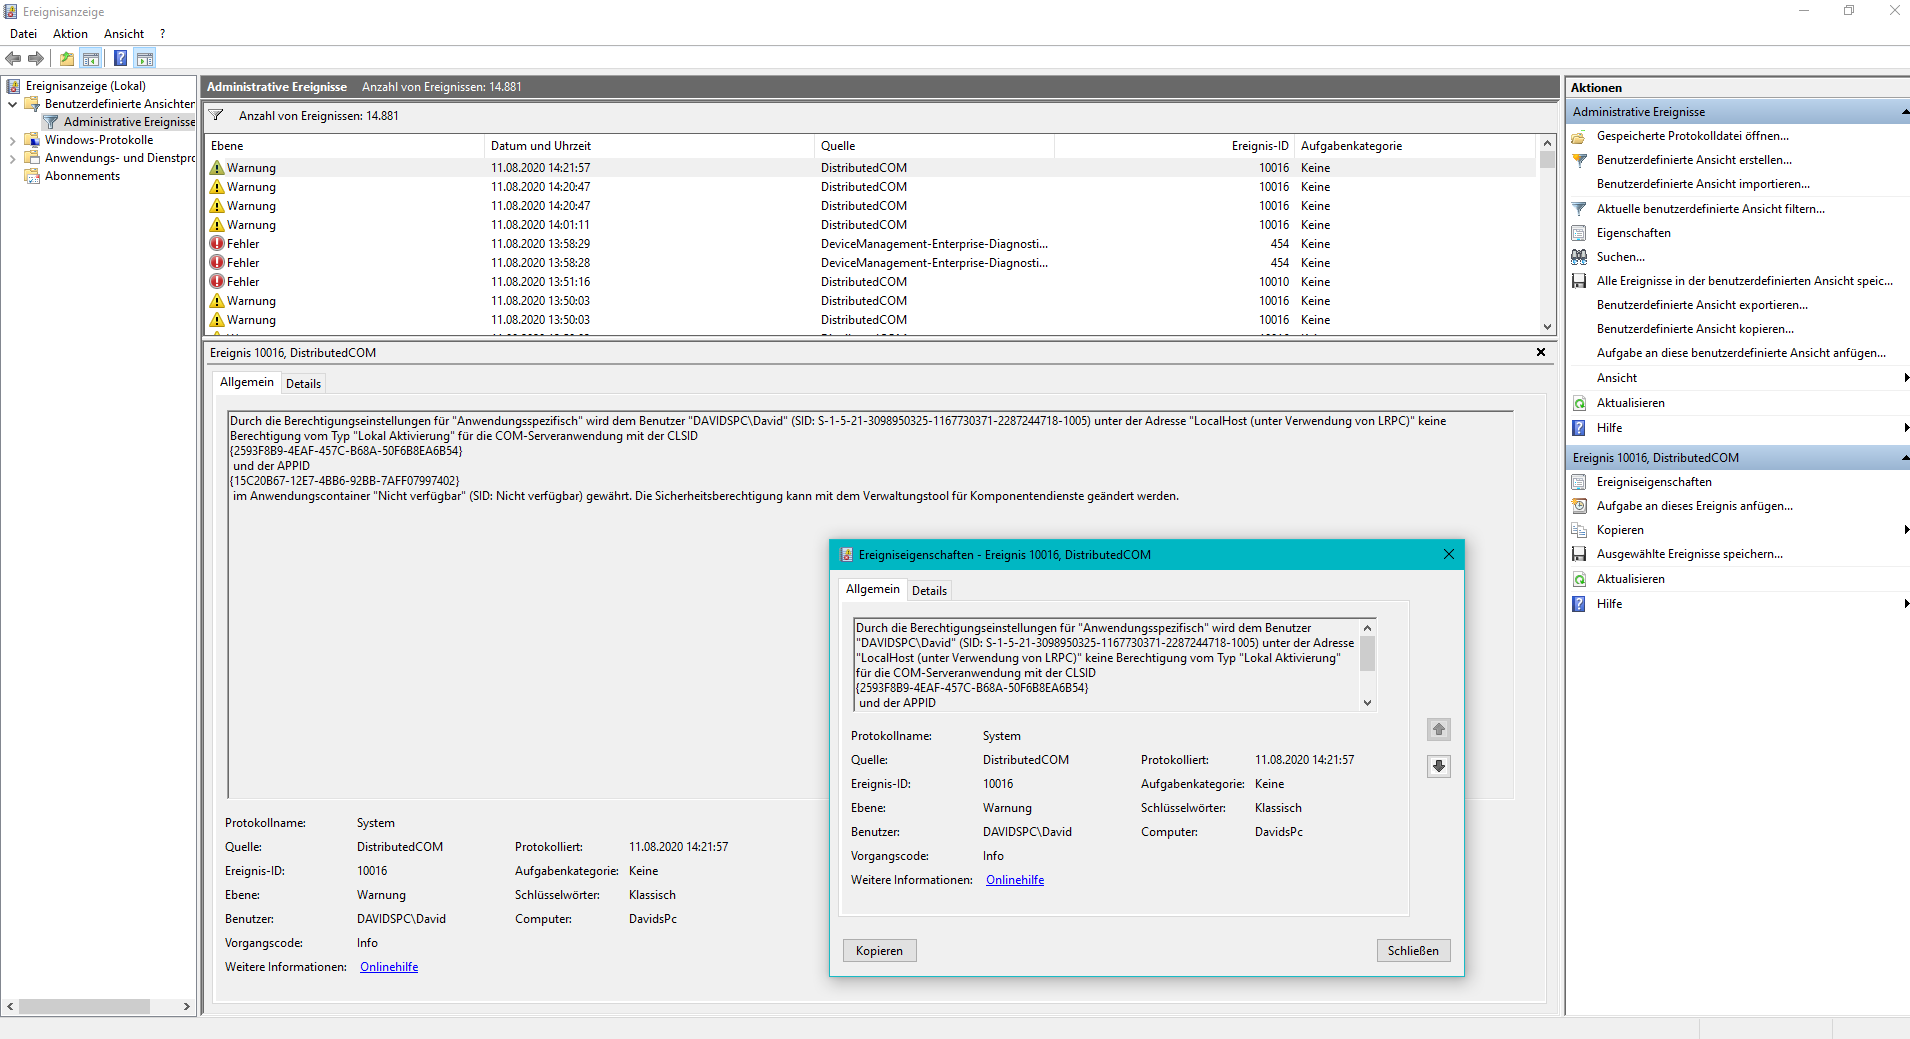Close the event preview pane with the X
This screenshot has height=1039, width=1910.
(1541, 352)
